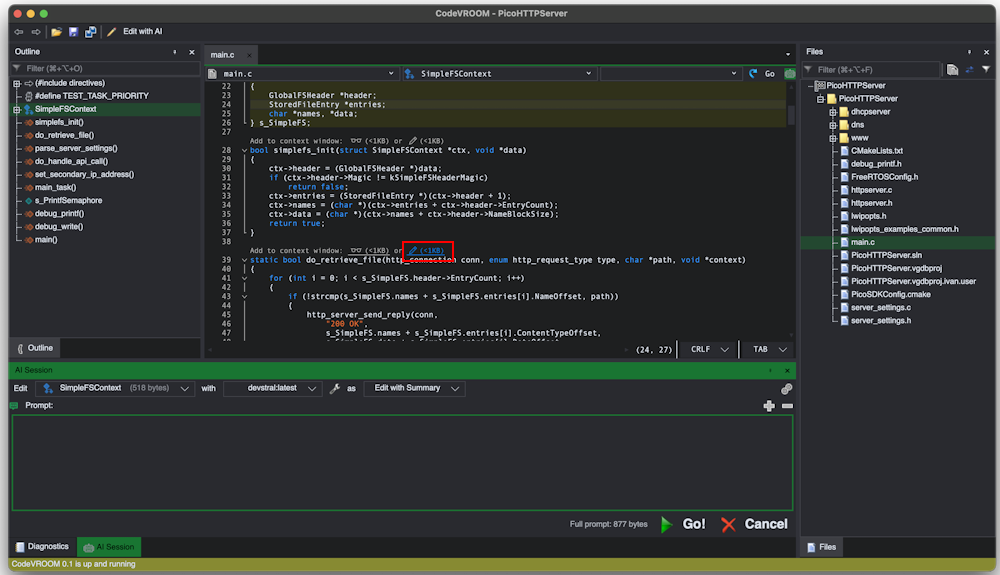Open the editor tab list dropdown arrow
1000x575 pixels.
[788, 54]
